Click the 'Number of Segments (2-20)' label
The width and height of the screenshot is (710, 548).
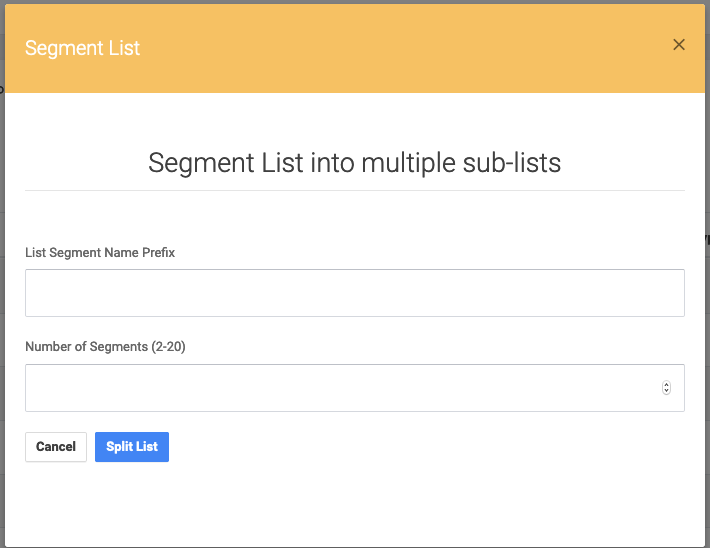[106, 346]
